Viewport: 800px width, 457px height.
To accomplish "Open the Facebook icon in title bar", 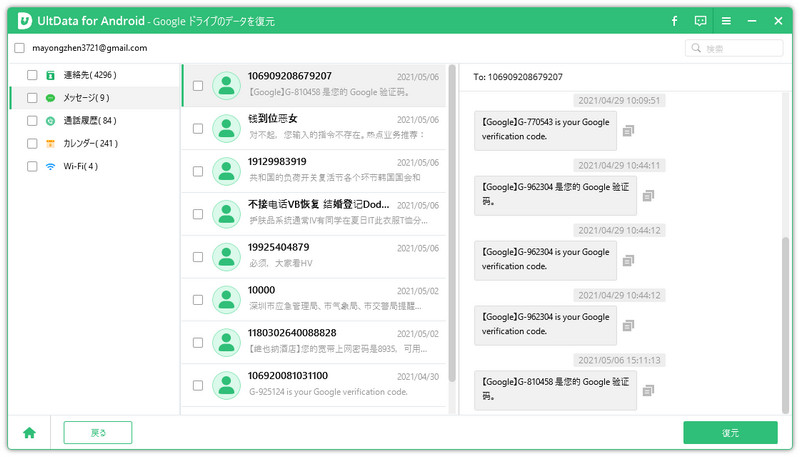I will click(674, 20).
